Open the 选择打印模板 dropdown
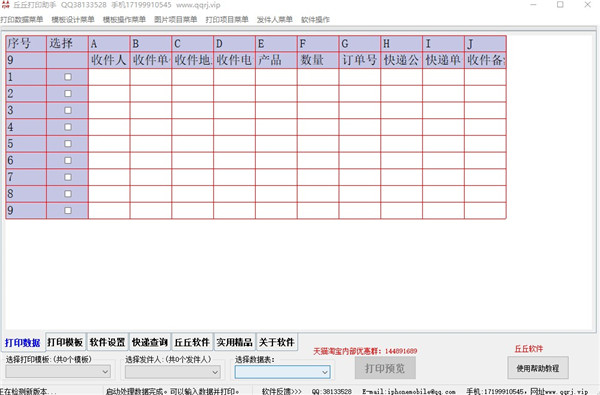This screenshot has width=600, height=395. (x=58, y=371)
